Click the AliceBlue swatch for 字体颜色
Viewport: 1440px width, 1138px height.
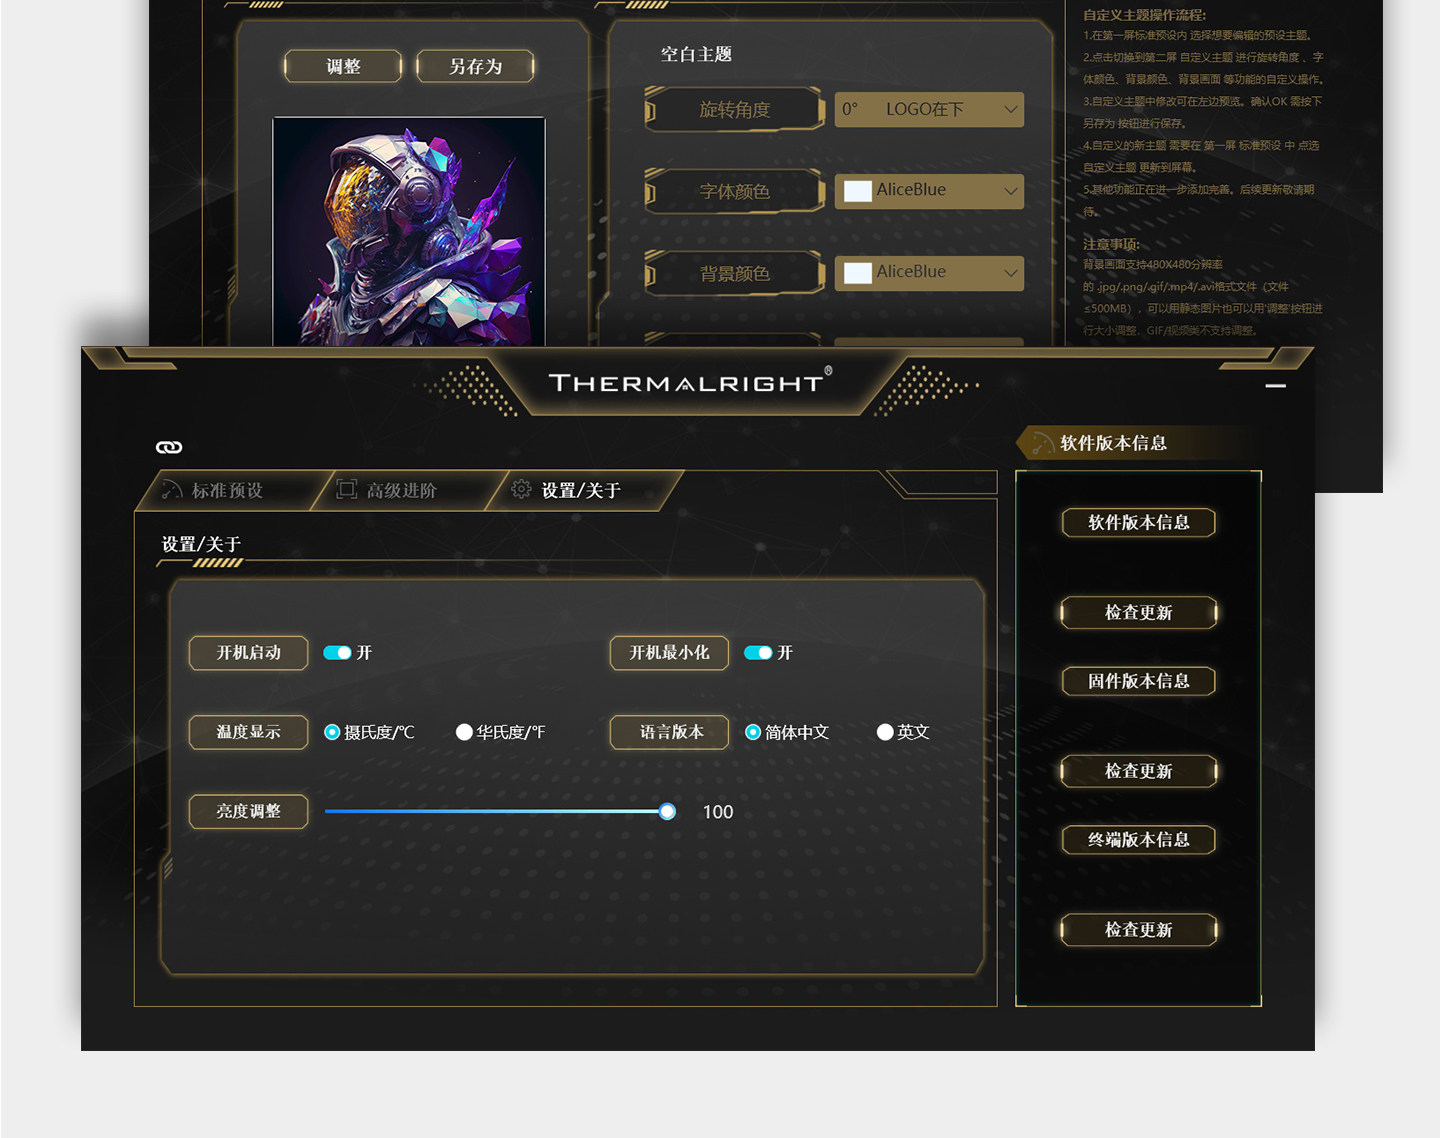858,190
